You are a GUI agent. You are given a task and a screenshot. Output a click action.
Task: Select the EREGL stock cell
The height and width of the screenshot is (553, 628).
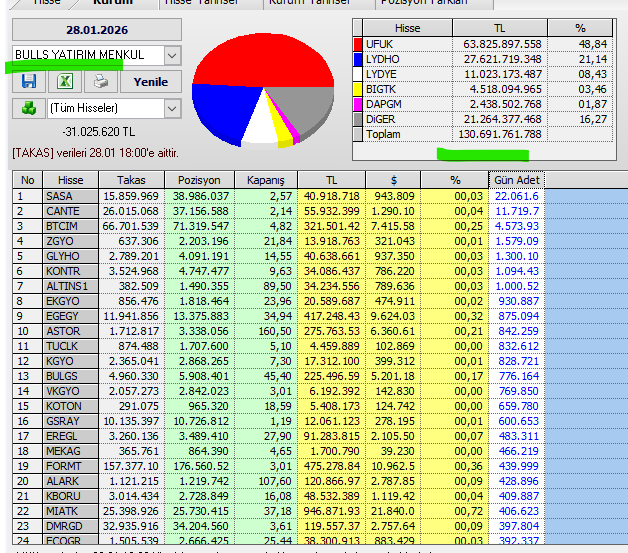tap(70, 436)
